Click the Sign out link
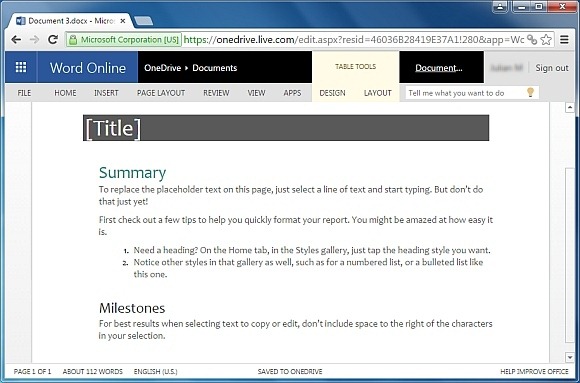Screen dimensions: 580x383 point(552,68)
